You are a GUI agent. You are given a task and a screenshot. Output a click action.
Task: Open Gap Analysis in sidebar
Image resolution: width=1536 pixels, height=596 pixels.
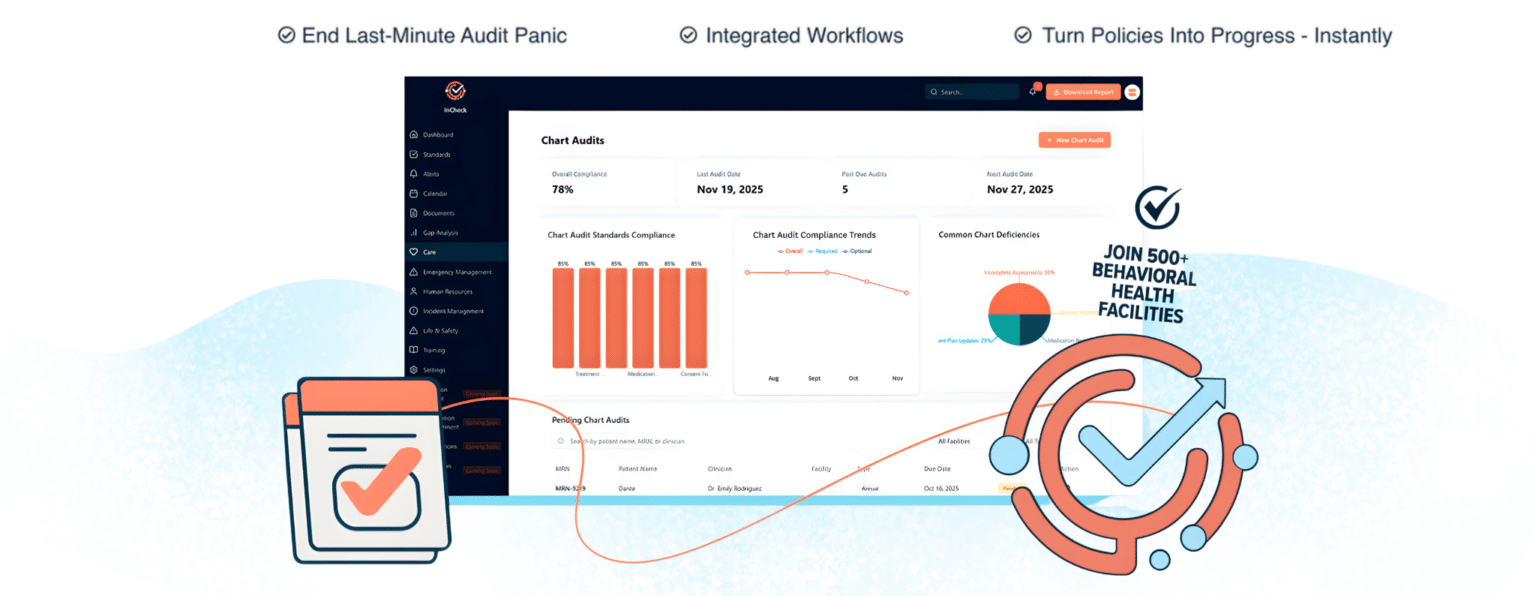pyautogui.click(x=434, y=233)
